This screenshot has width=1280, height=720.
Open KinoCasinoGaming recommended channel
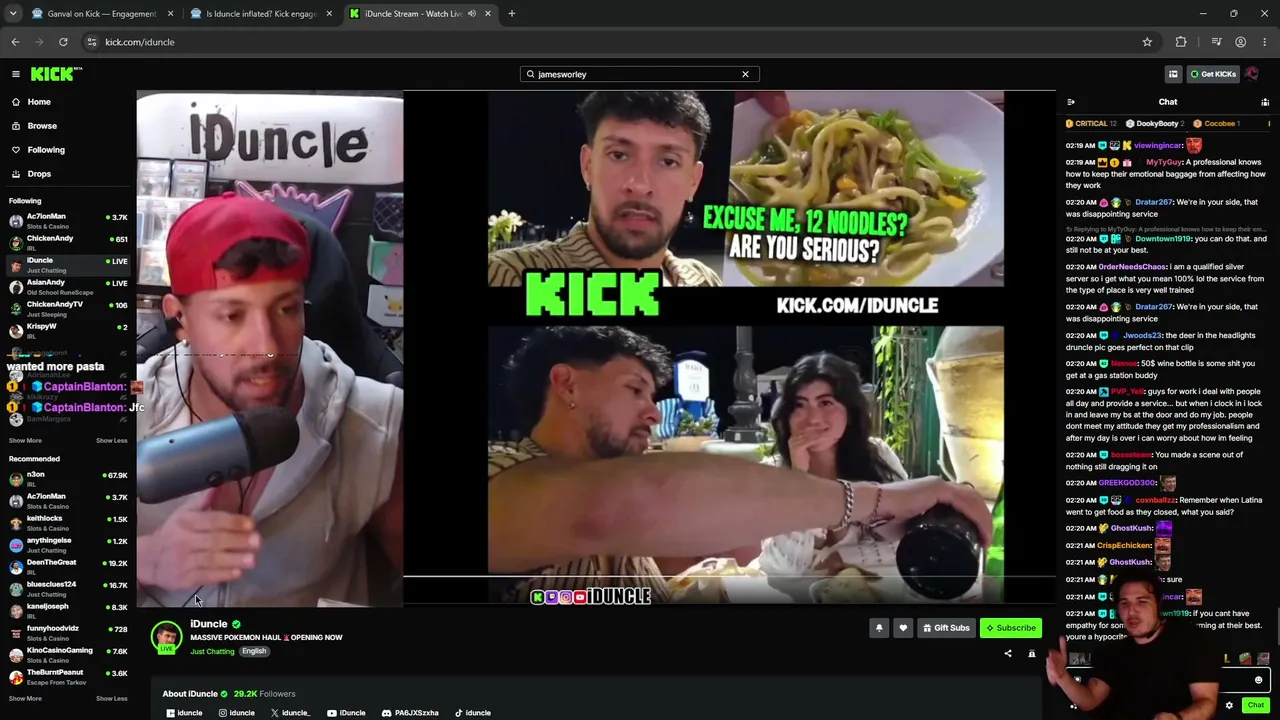(68, 654)
